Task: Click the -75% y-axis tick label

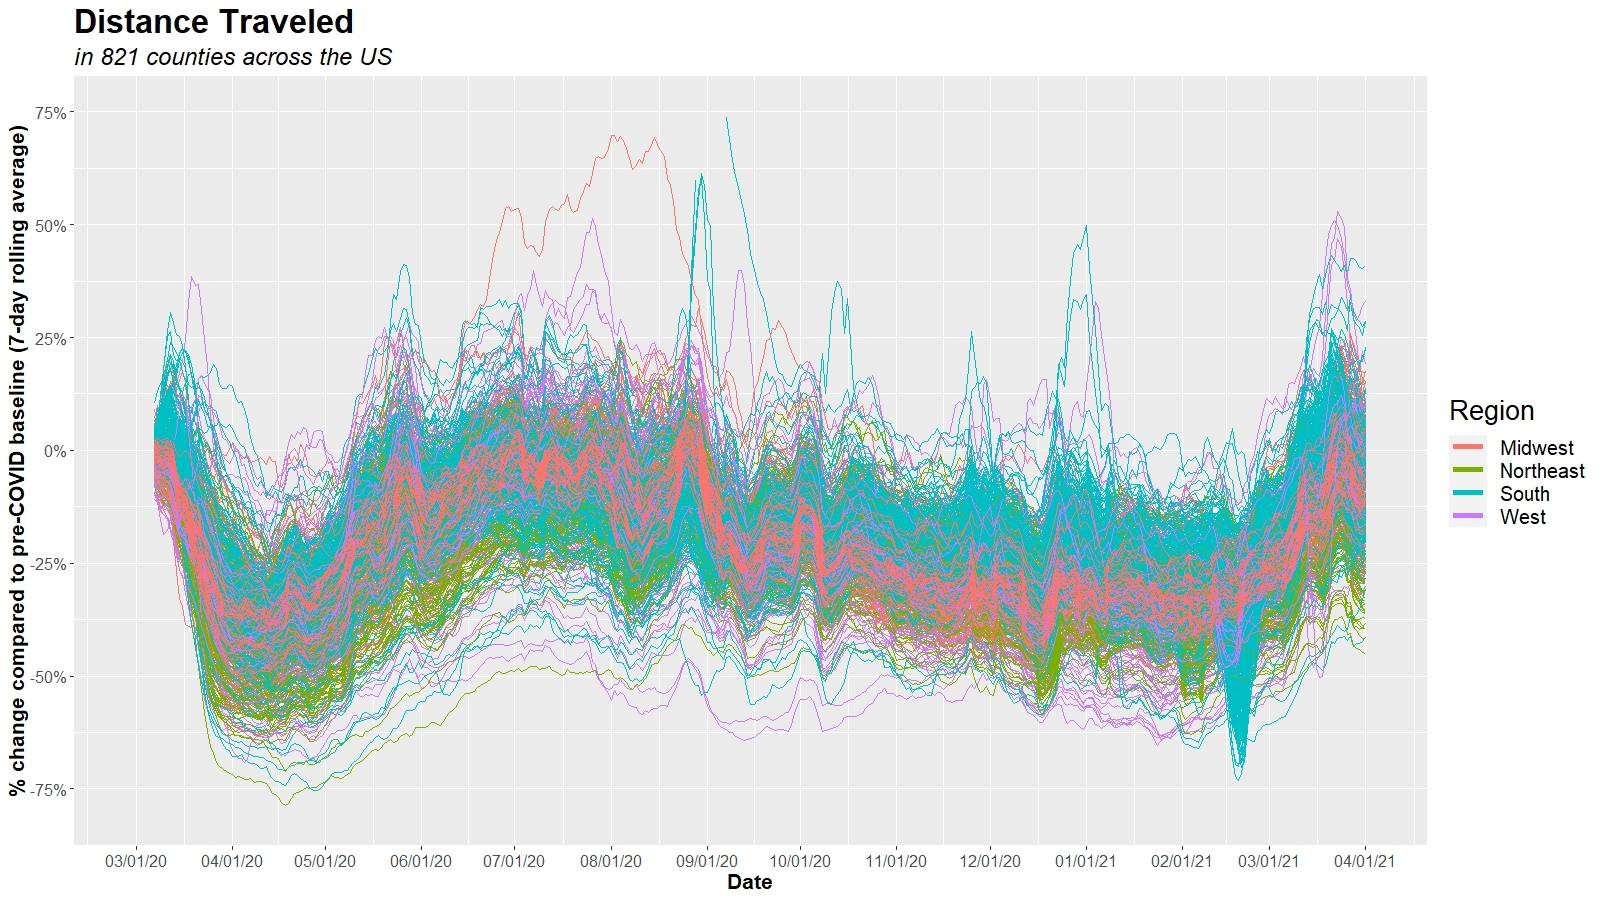Action: 49,790
